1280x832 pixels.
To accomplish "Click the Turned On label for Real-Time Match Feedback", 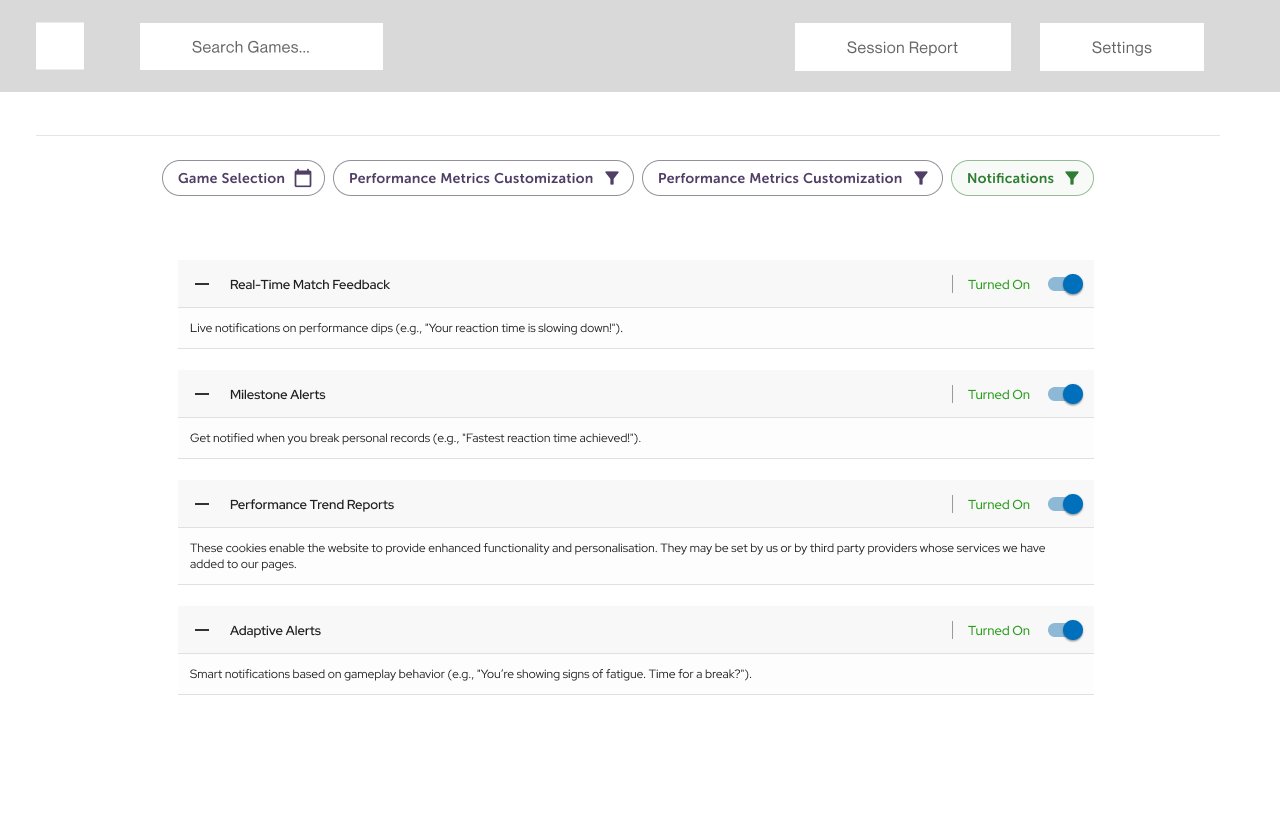I will point(998,284).
